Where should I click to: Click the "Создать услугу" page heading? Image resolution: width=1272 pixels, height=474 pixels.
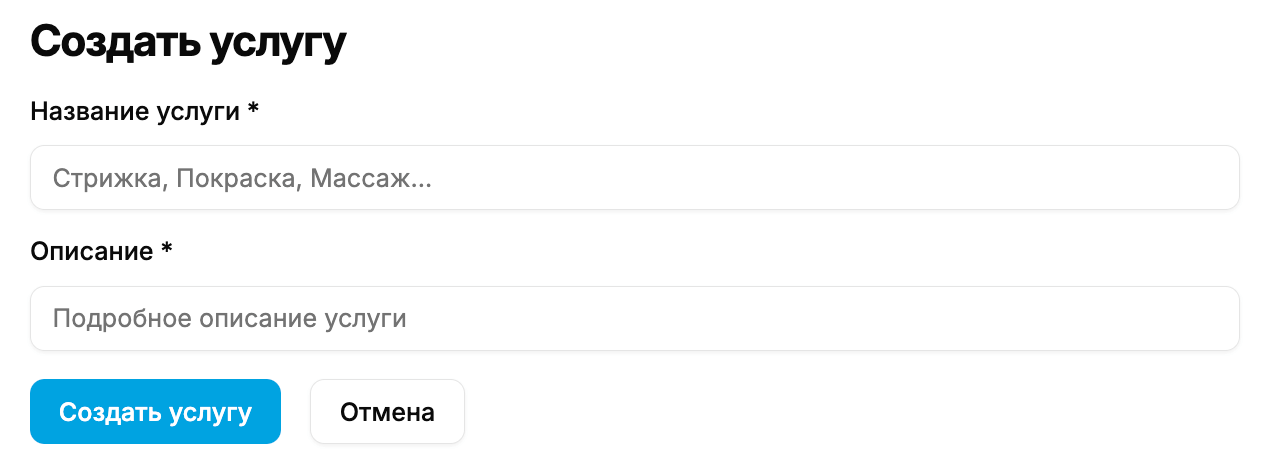click(188, 41)
